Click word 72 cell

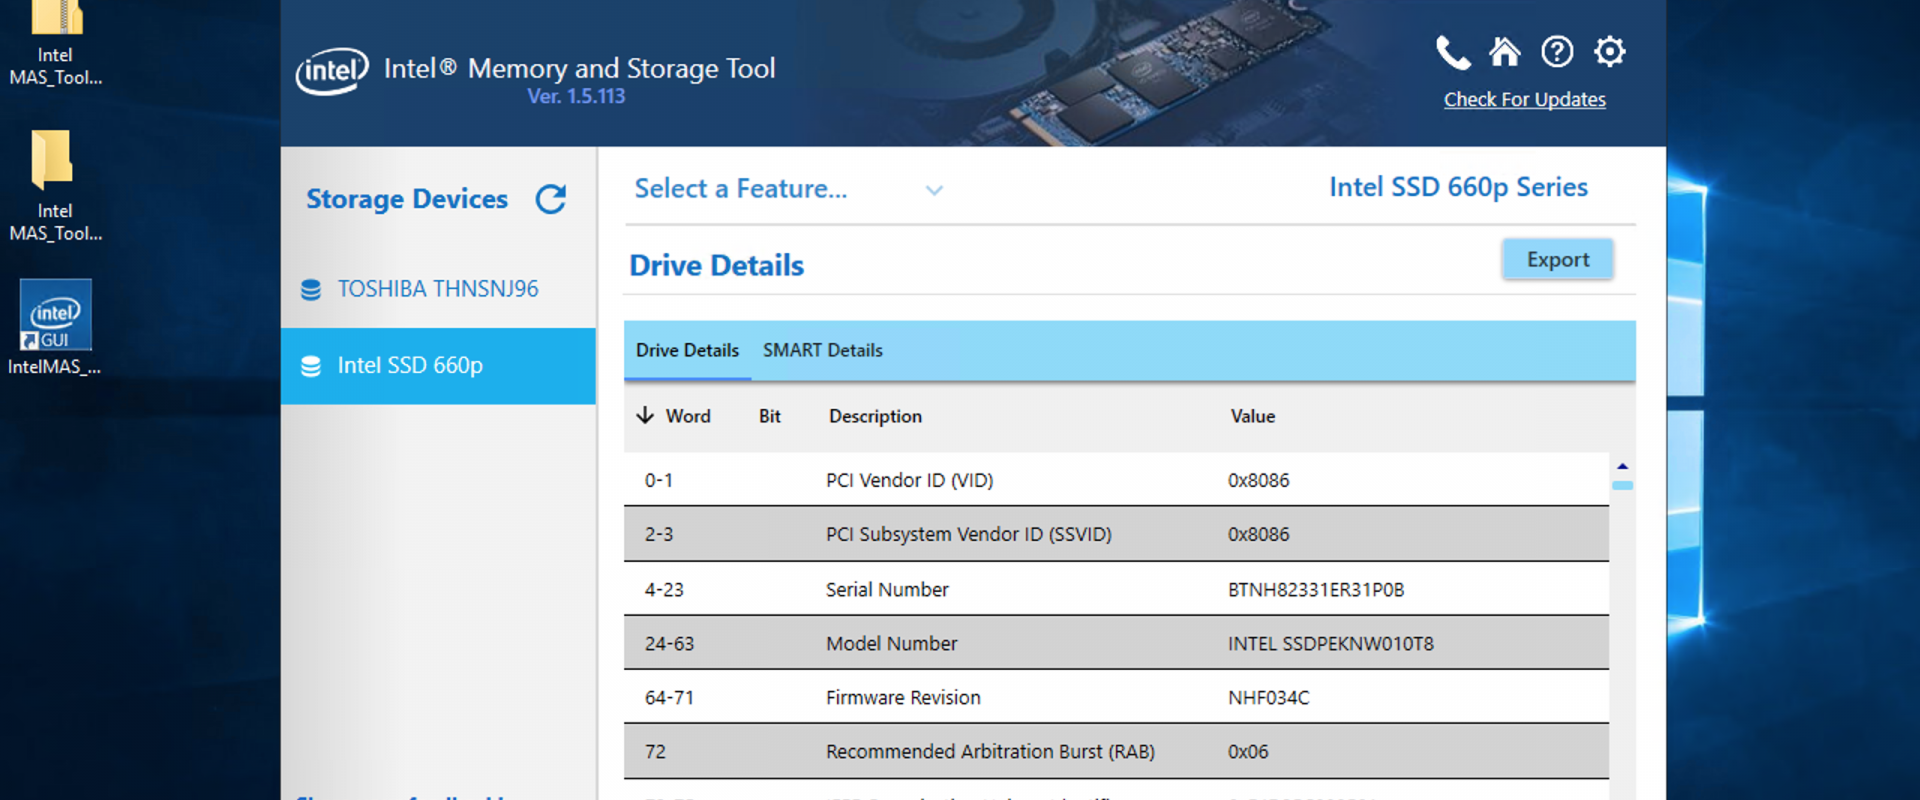tap(655, 752)
